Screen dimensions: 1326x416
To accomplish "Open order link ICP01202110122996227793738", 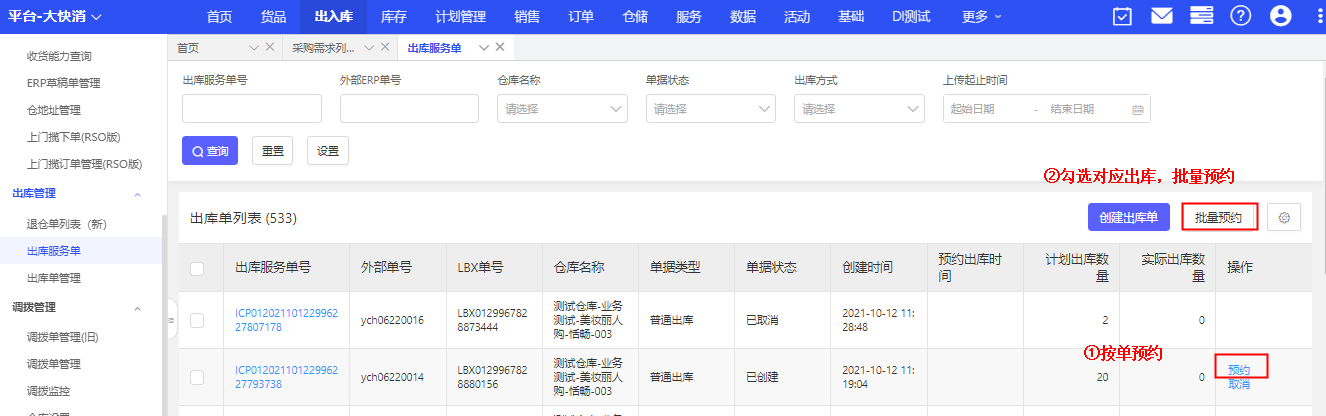I will (286, 377).
